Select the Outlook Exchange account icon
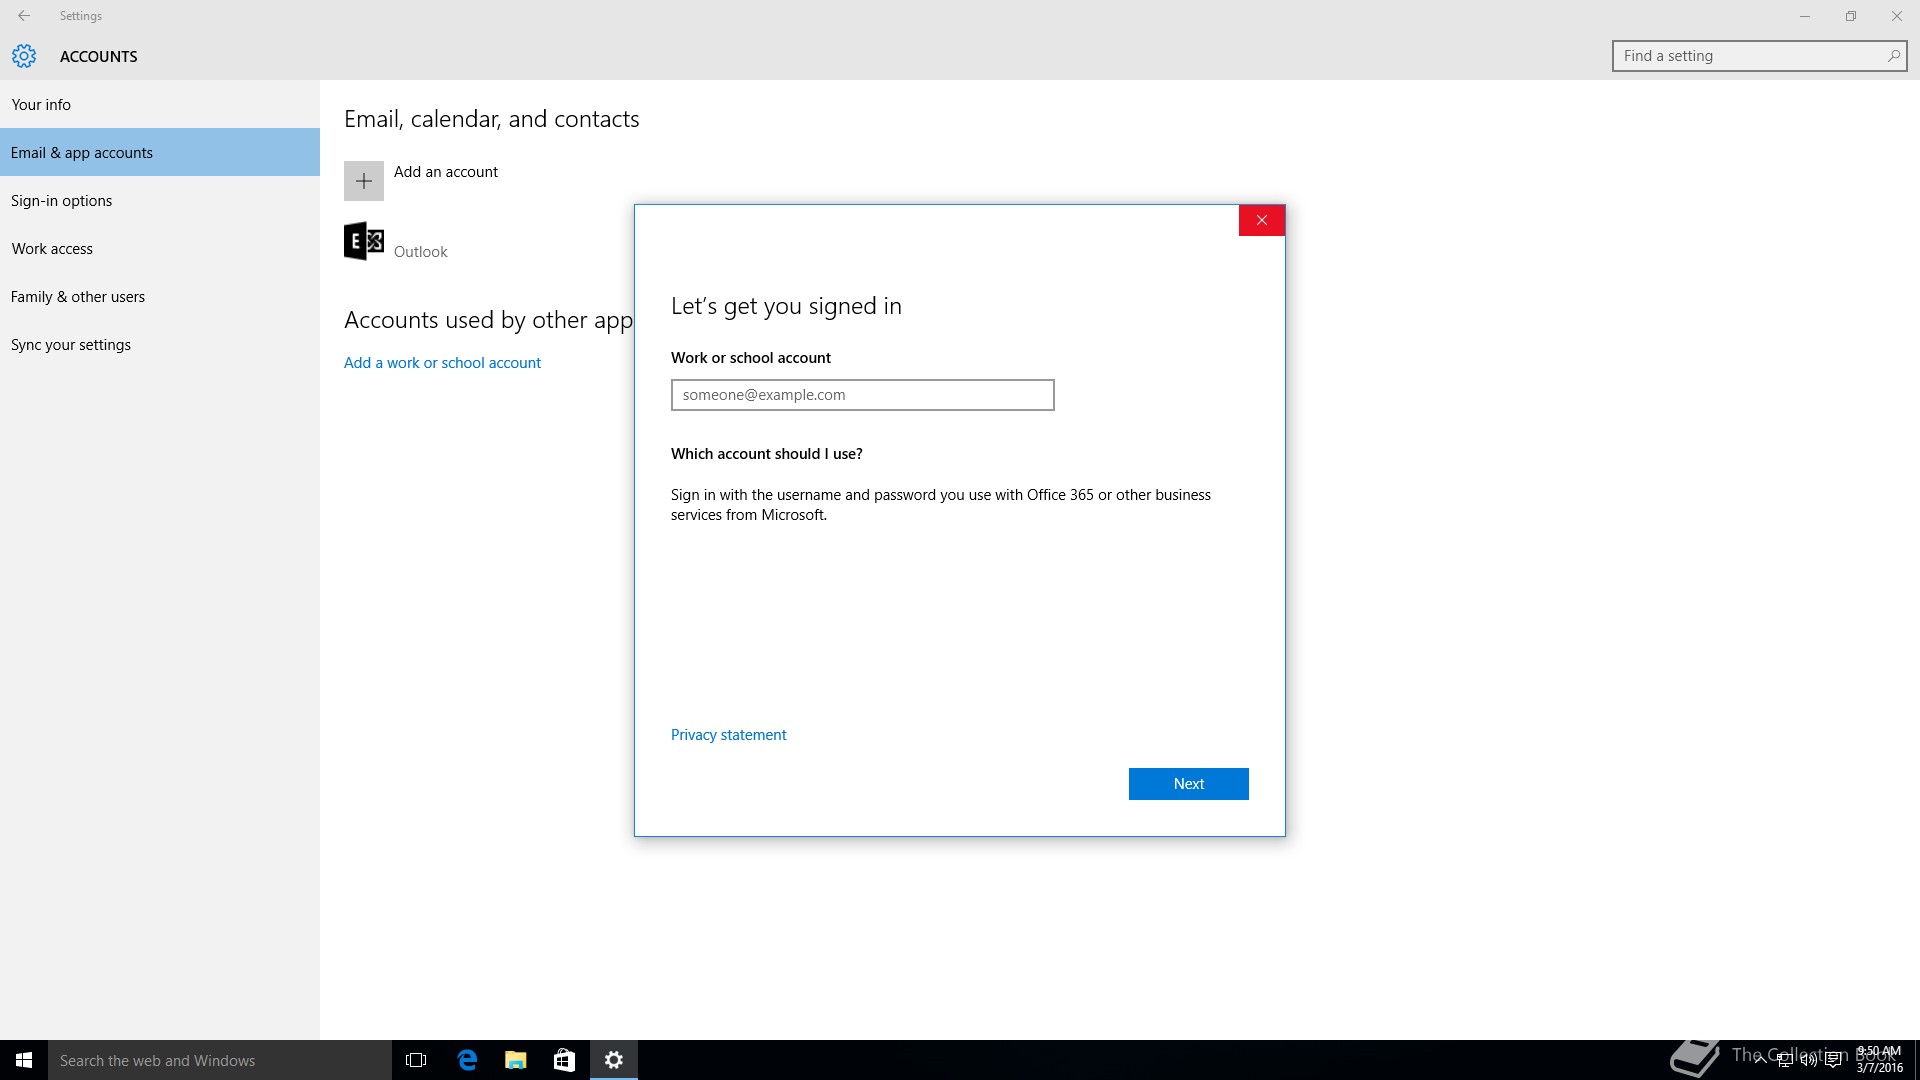 pos(364,241)
